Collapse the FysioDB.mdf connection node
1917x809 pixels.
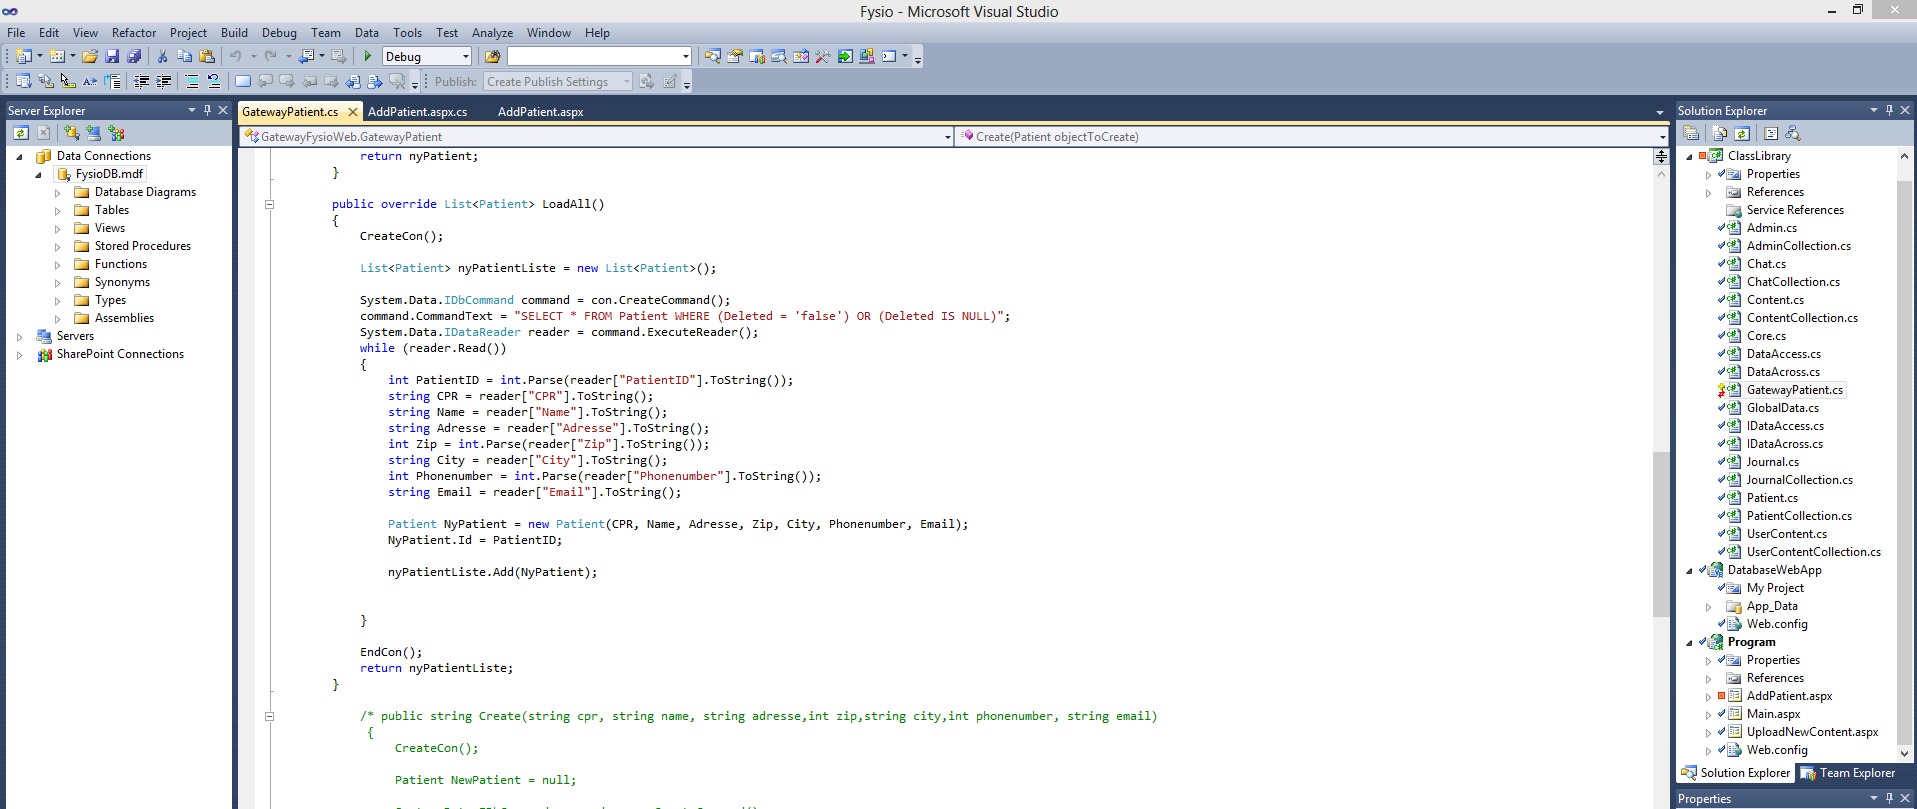pos(38,174)
